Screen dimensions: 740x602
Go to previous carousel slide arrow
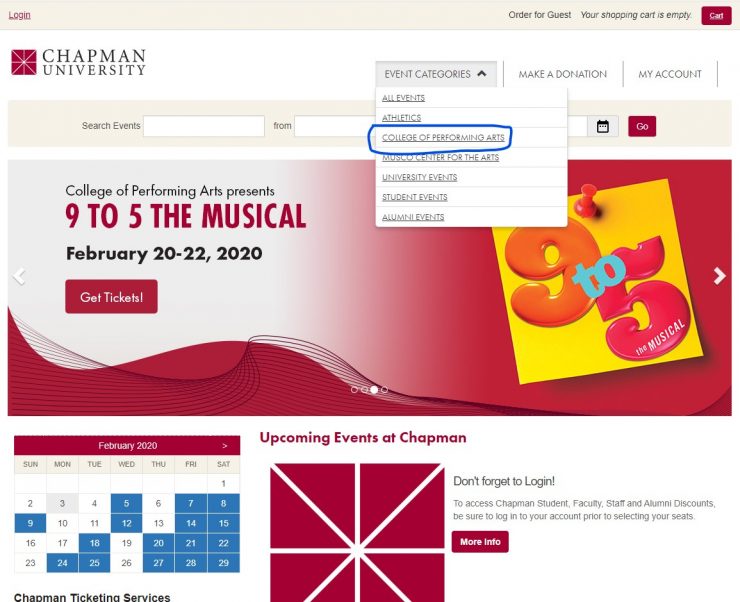[19, 276]
